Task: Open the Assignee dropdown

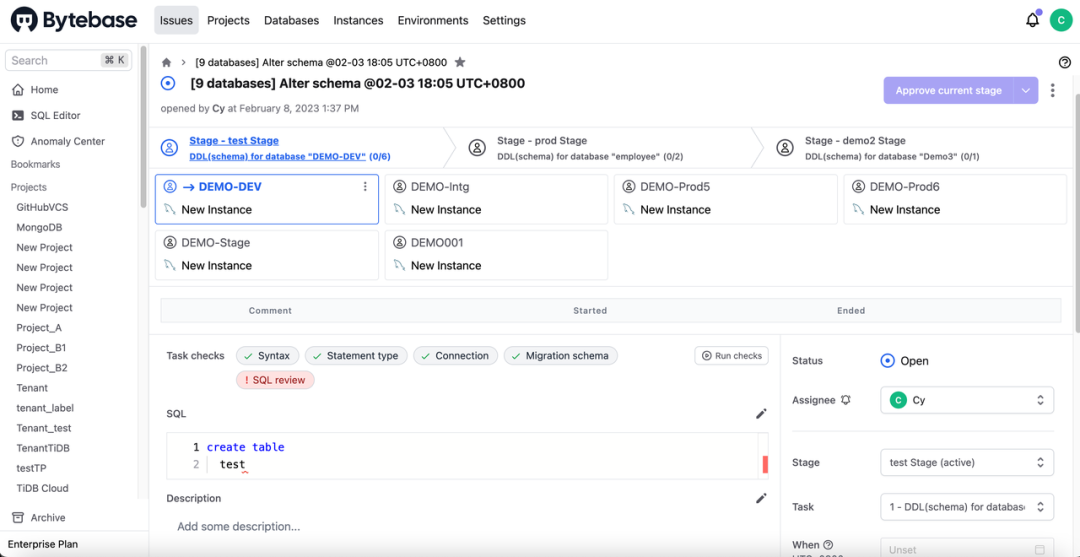Action: coord(966,400)
